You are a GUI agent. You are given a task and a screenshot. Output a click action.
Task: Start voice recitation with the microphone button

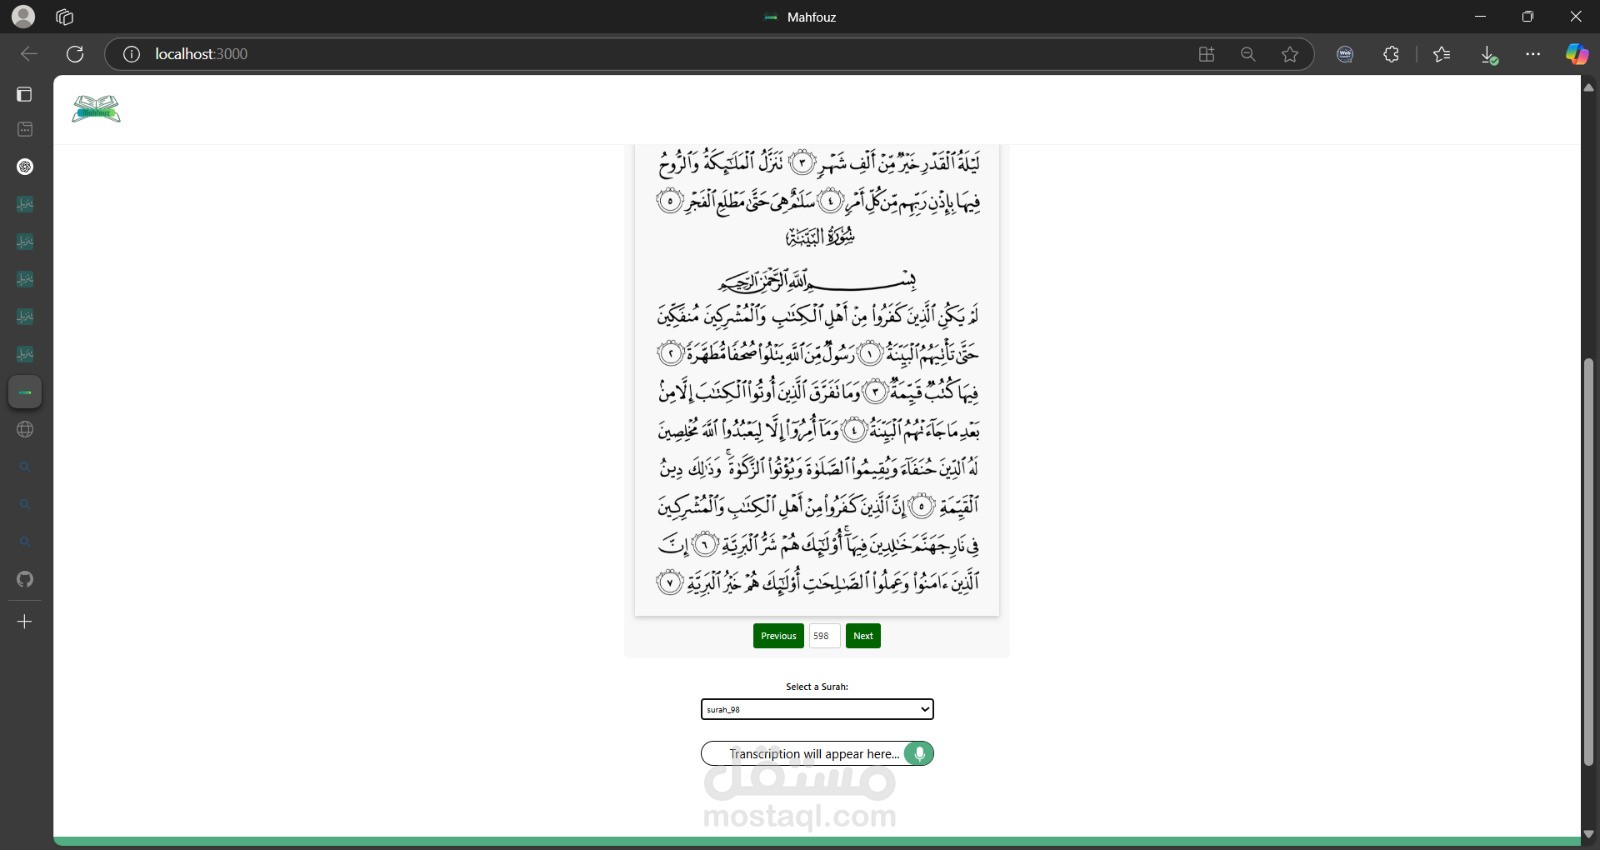pyautogui.click(x=919, y=754)
